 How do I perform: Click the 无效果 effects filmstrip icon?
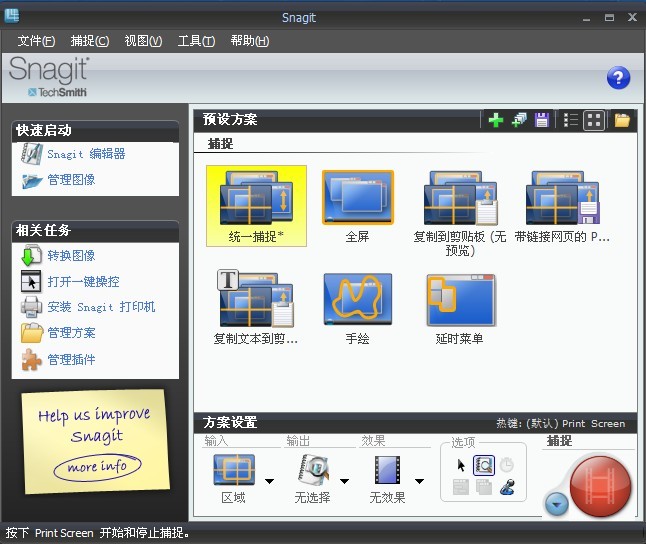[387, 470]
